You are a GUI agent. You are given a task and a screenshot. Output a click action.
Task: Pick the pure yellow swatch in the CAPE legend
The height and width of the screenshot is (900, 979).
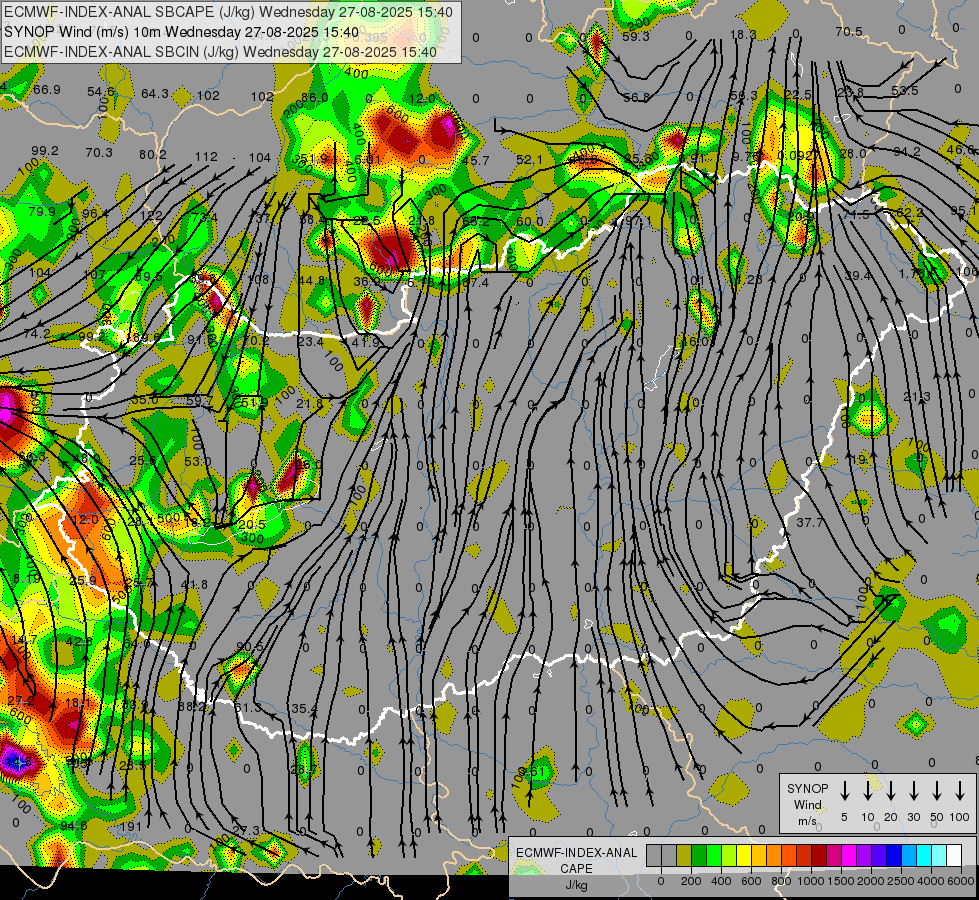(744, 855)
